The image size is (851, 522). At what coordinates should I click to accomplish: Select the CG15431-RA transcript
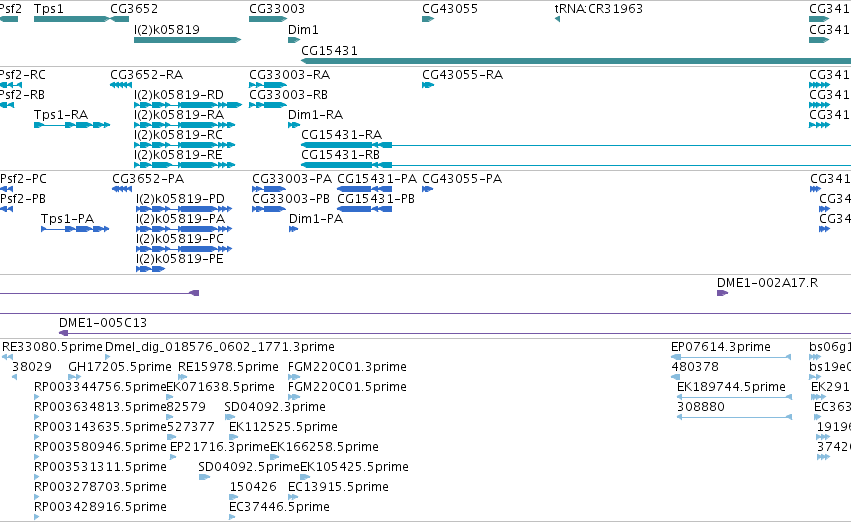click(x=576, y=145)
